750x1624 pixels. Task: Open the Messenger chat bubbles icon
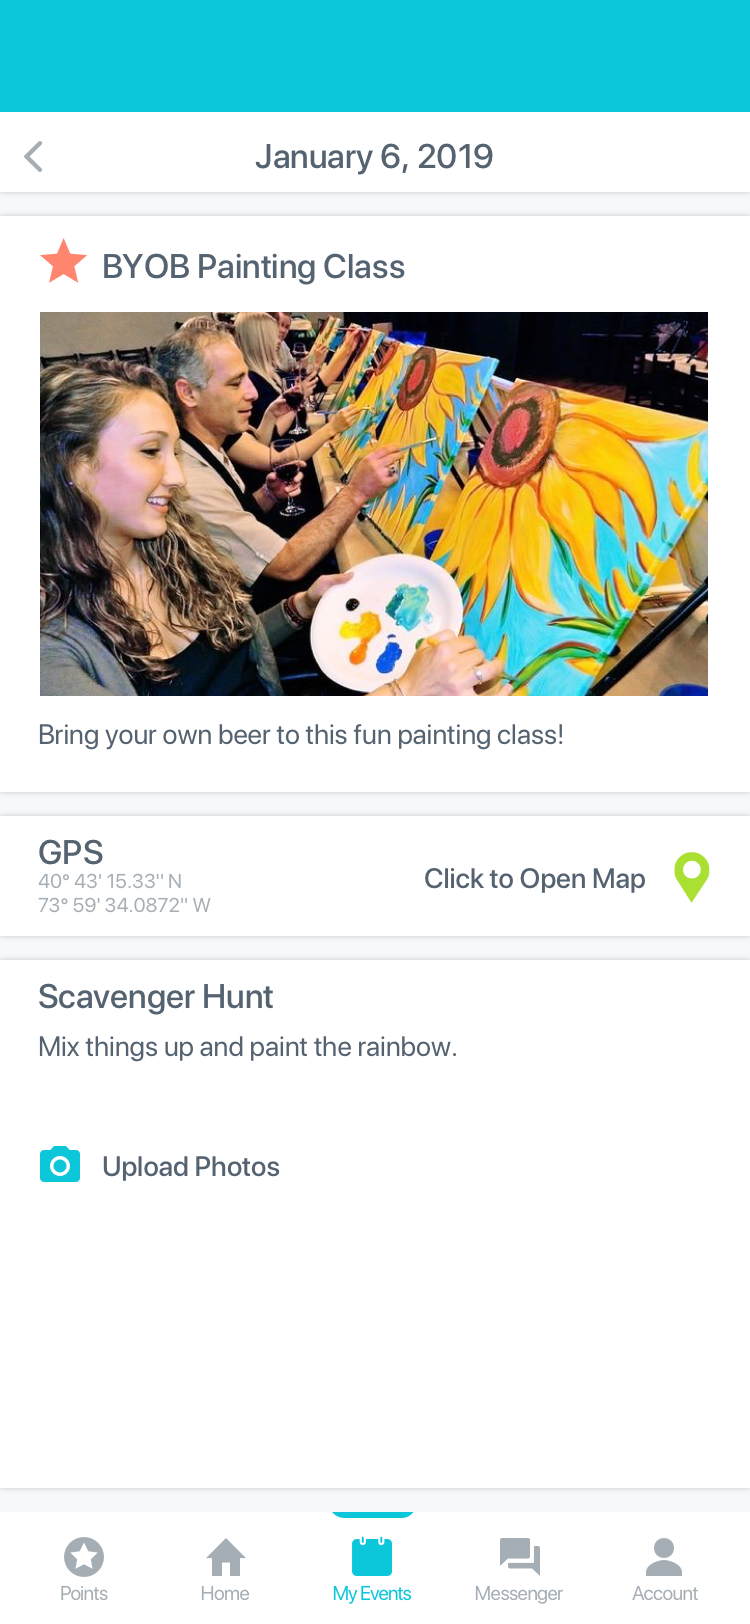519,1557
